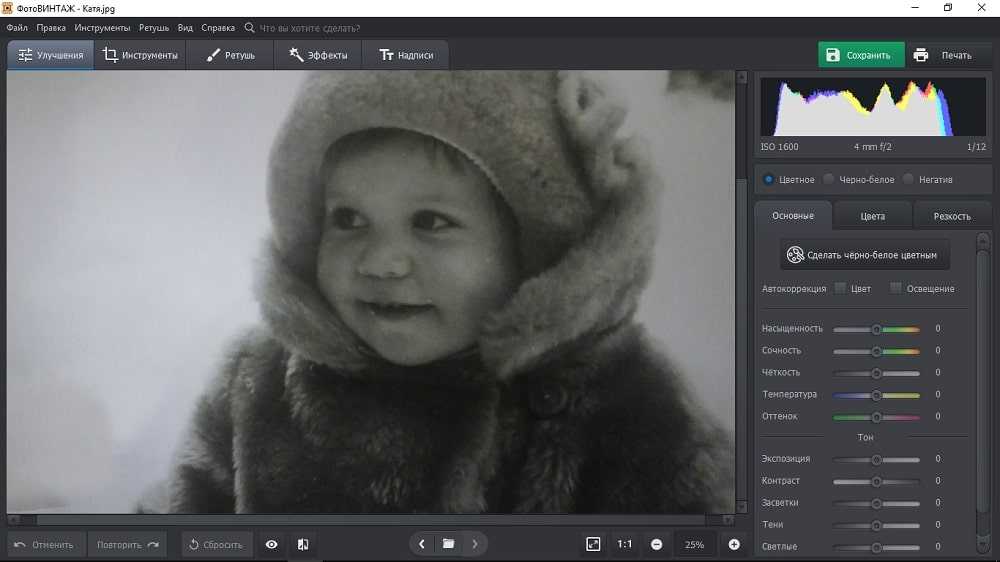Viewport: 1000px width, 562px height.
Task: Select the Черно-белое radio option
Action: point(829,179)
